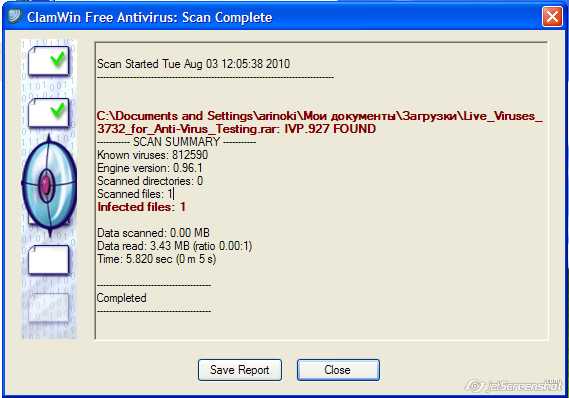Click the infected file path line
The image size is (569, 398).
pos(320,122)
